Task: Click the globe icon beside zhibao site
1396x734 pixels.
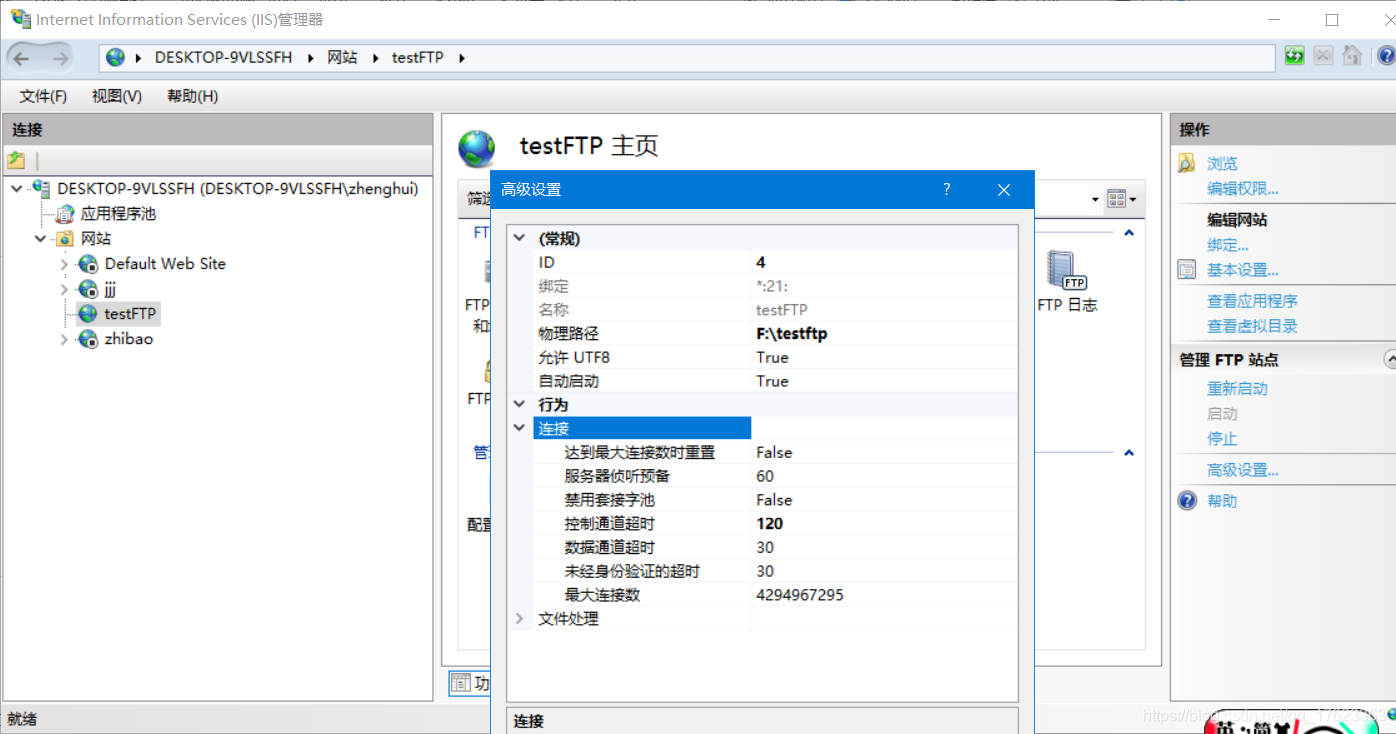Action: (88, 339)
